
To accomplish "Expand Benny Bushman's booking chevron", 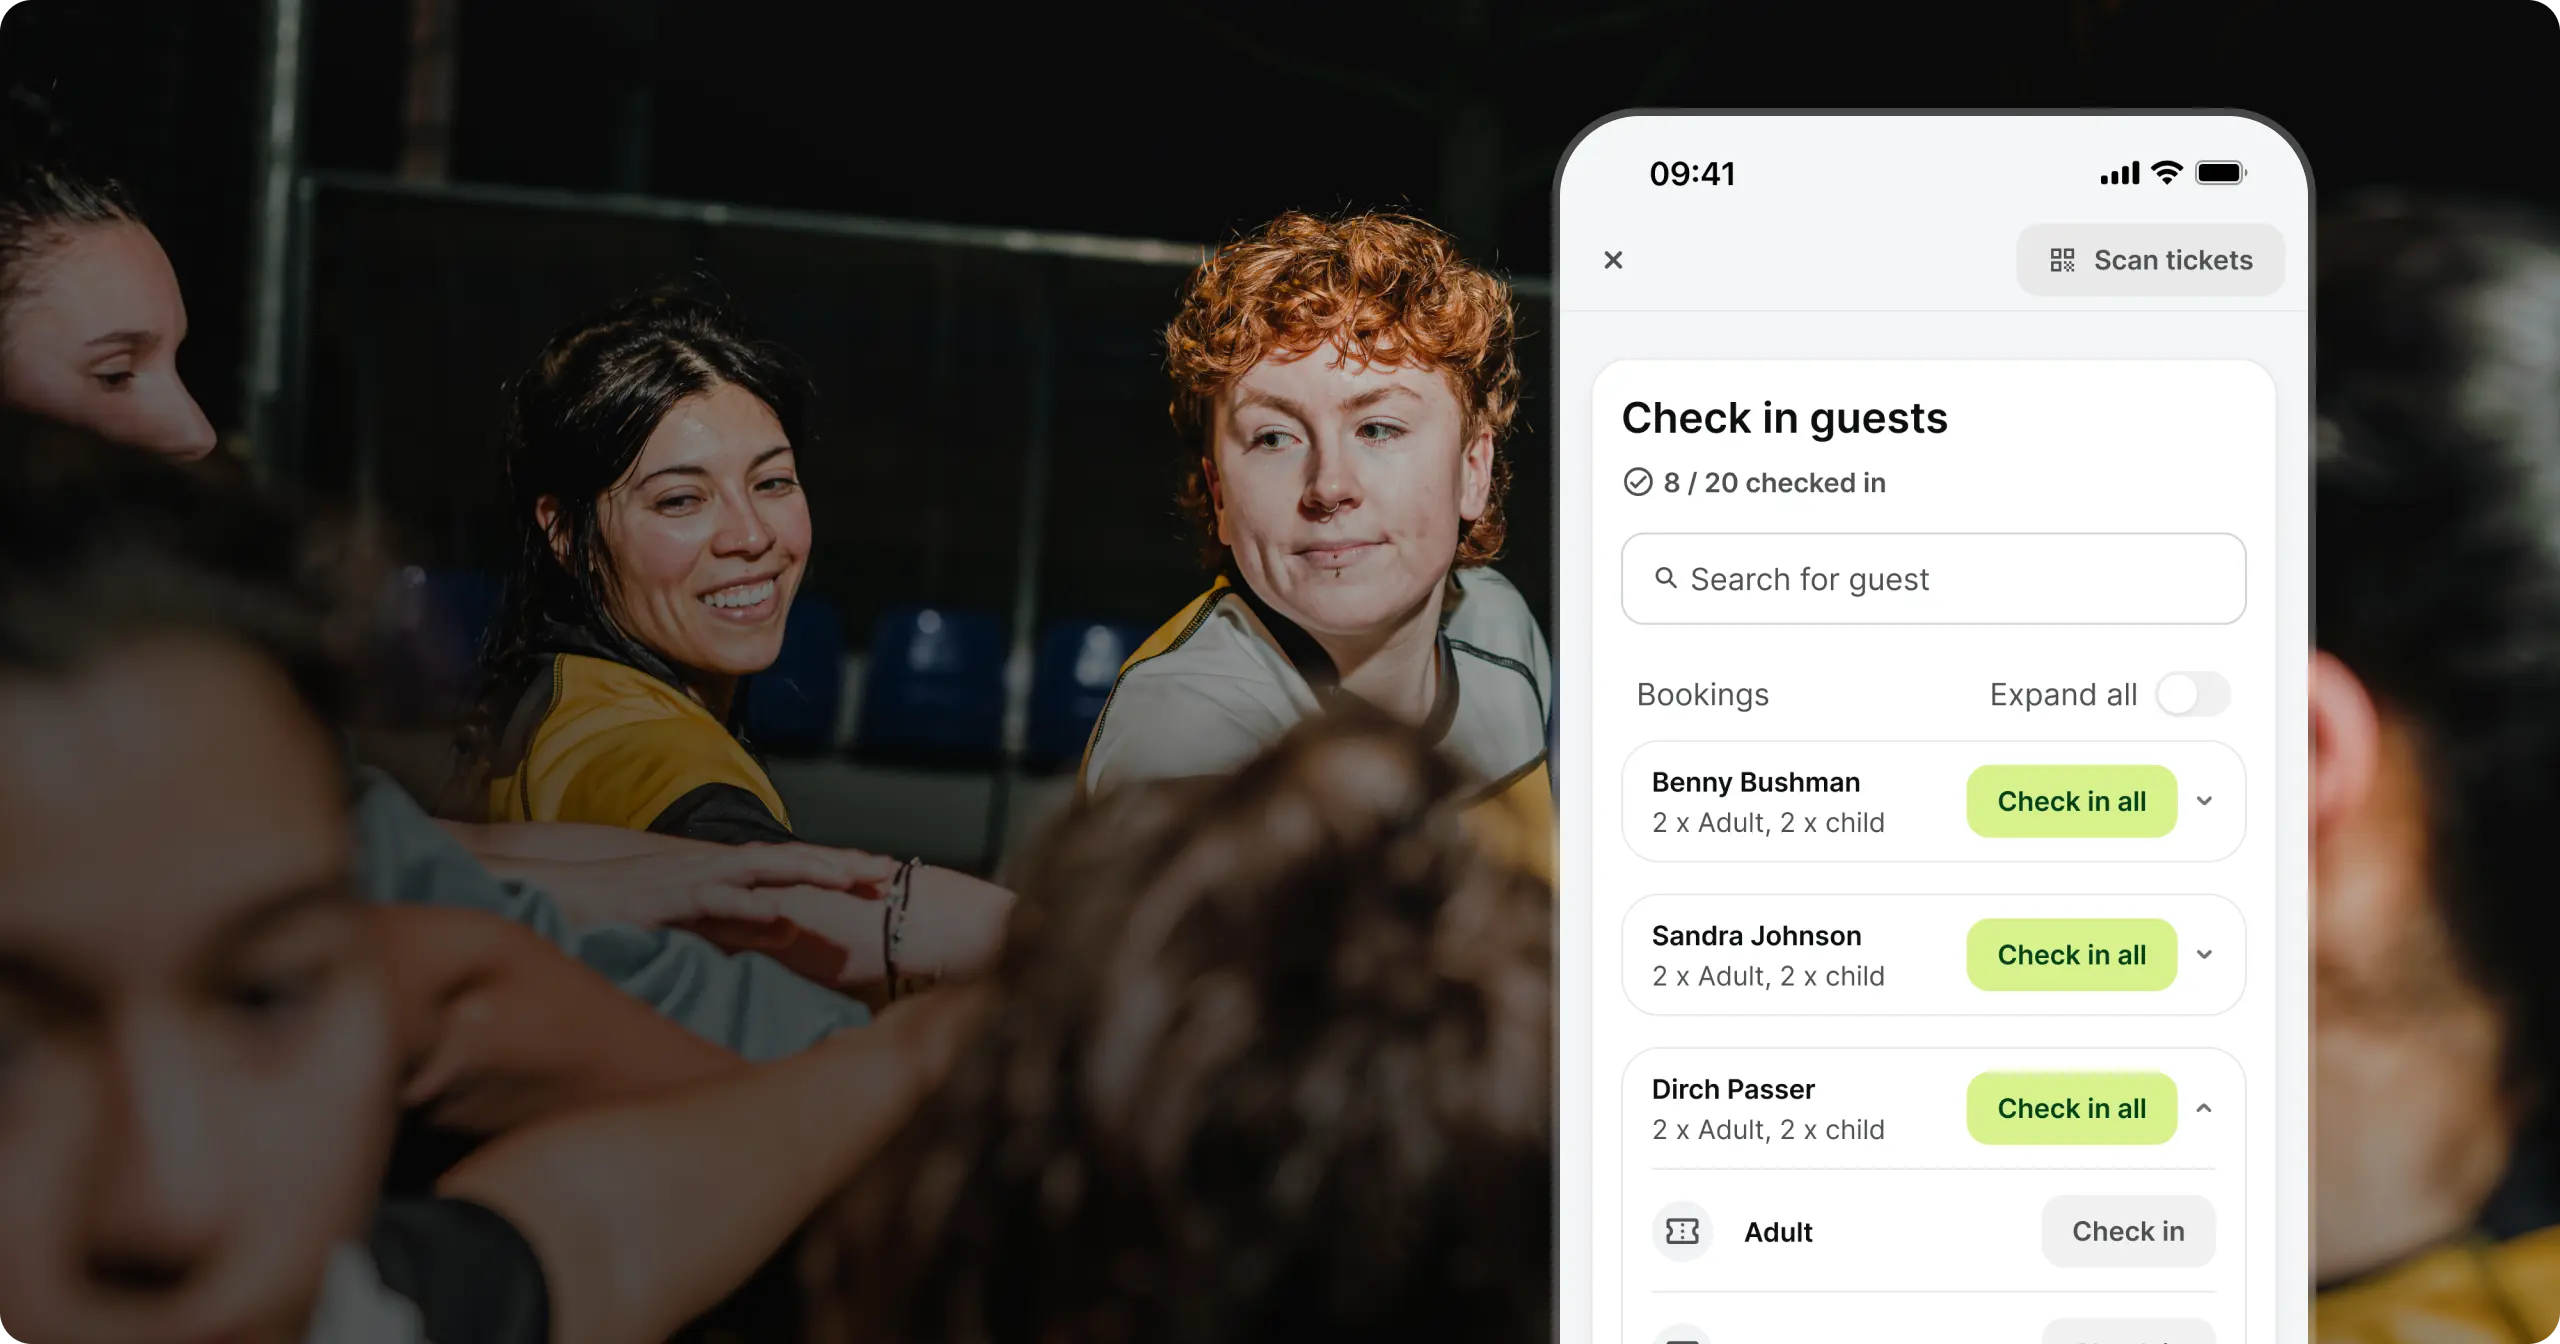I will coord(2204,801).
